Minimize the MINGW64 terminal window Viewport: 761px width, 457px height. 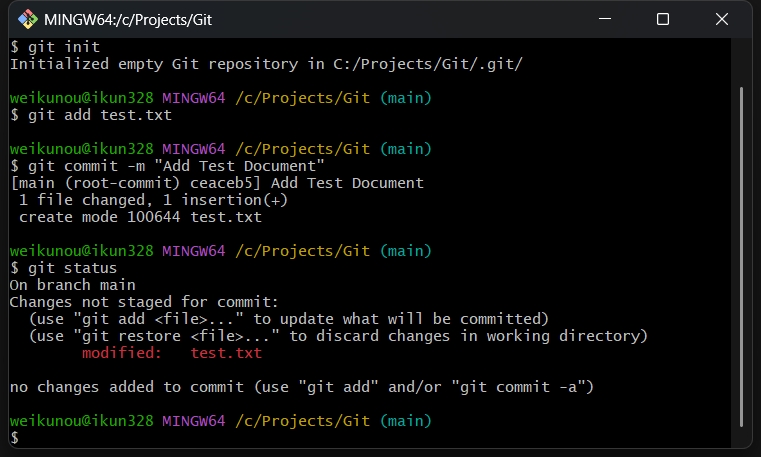[x=605, y=19]
